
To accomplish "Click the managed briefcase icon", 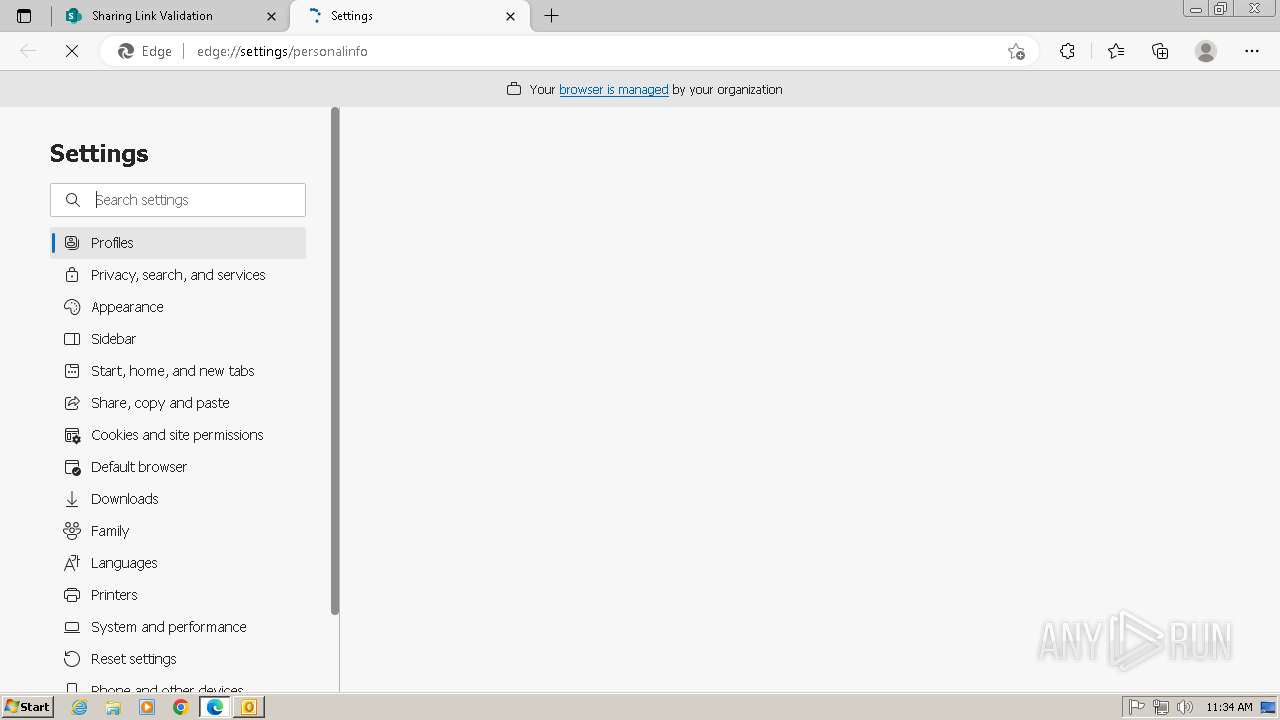I will click(x=514, y=89).
